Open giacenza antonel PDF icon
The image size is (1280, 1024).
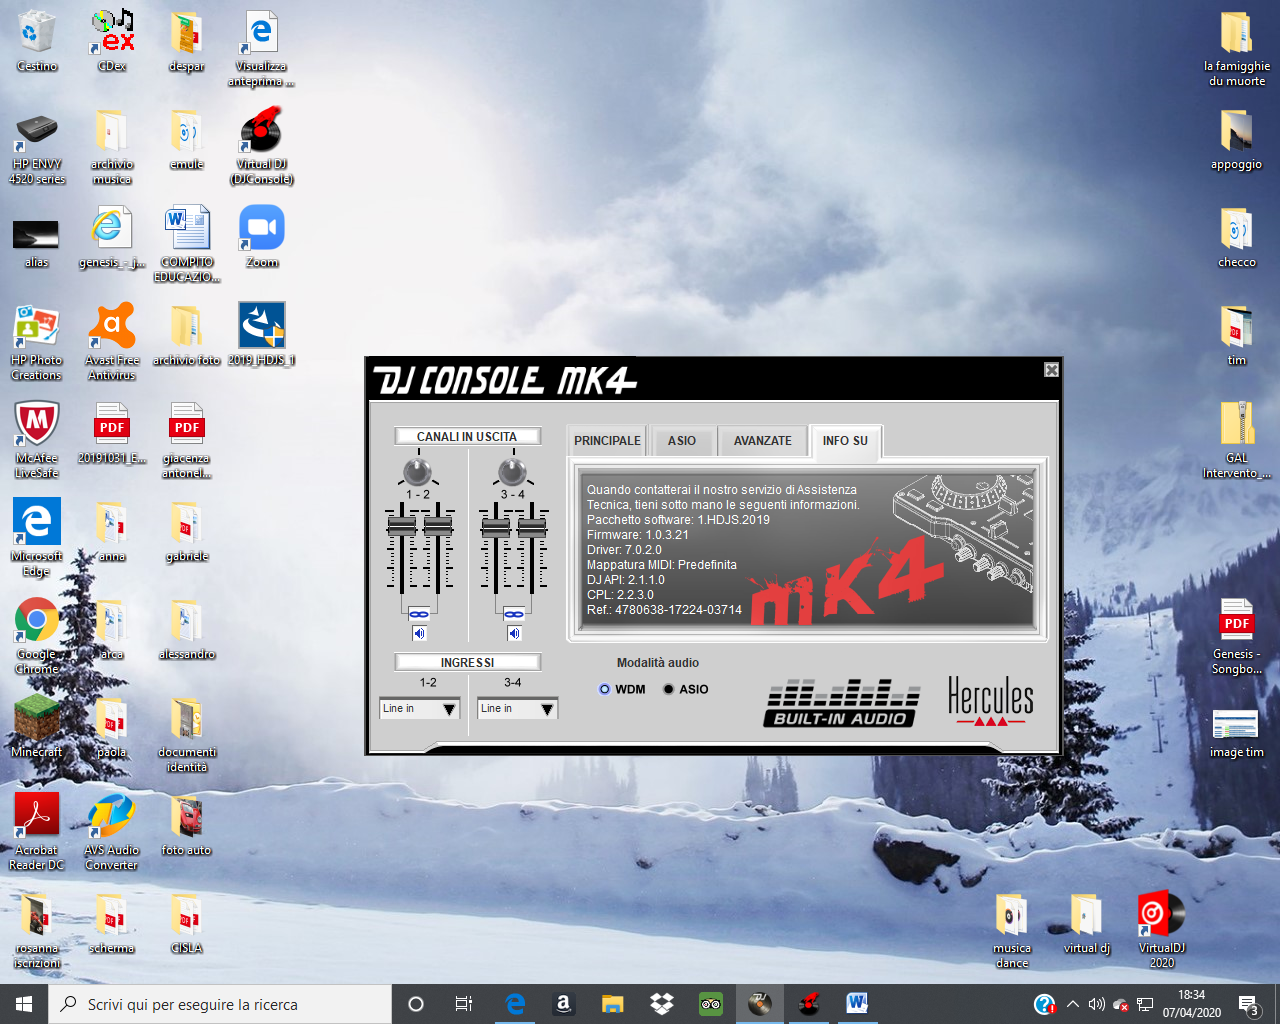187,440
